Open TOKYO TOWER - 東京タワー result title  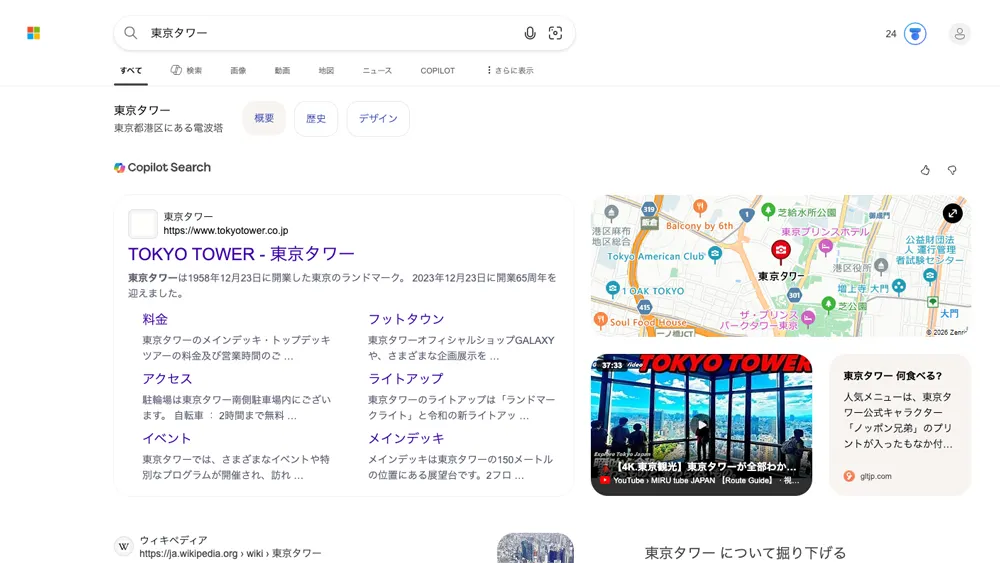241,254
